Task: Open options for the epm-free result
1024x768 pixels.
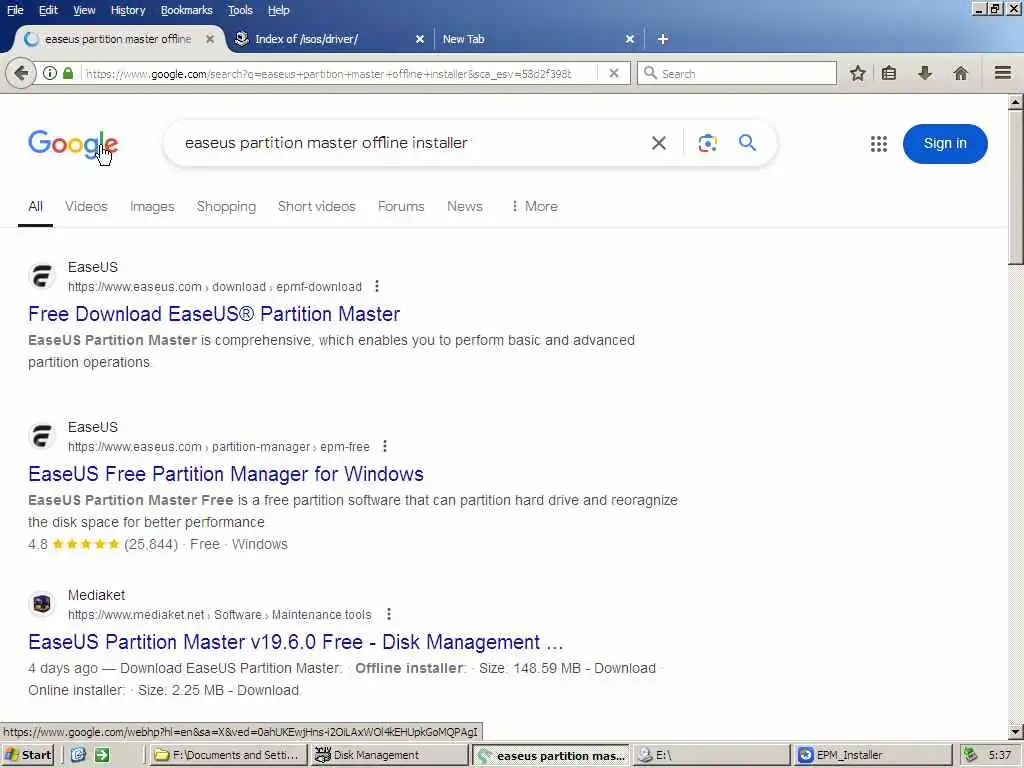Action: click(x=385, y=446)
